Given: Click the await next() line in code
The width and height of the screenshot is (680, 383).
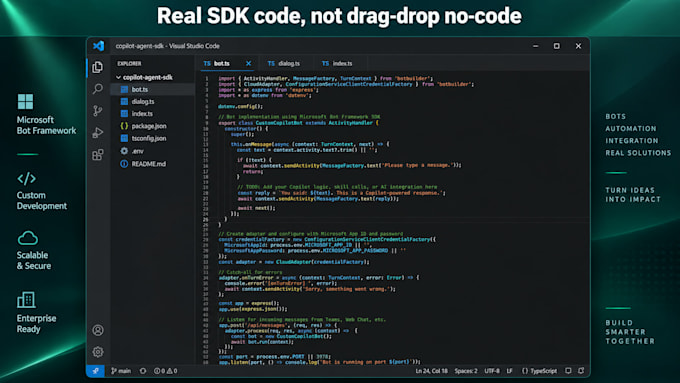Looking at the screenshot, I should [256, 208].
